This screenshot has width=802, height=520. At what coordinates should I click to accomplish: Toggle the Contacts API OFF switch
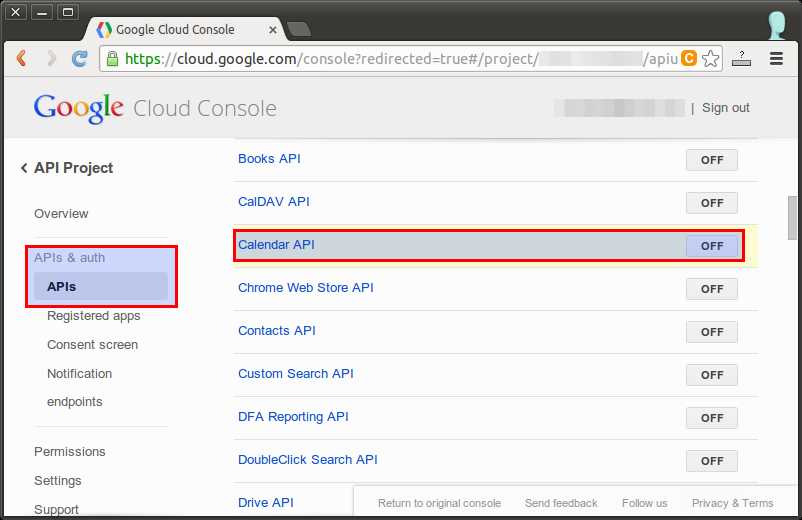point(711,332)
